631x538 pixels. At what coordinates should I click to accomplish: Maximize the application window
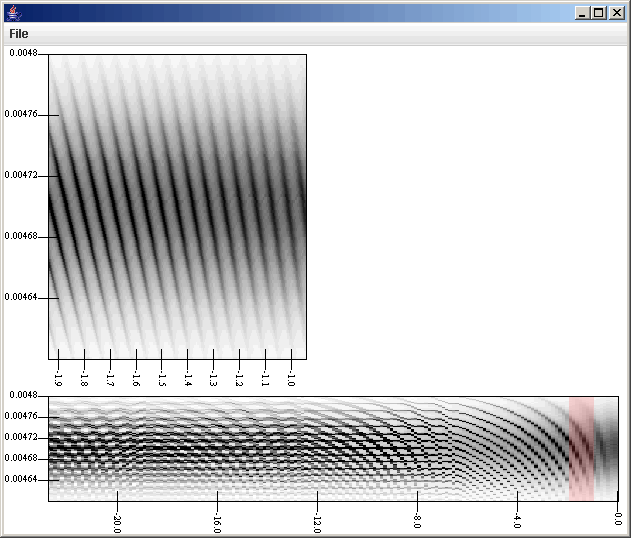point(598,13)
